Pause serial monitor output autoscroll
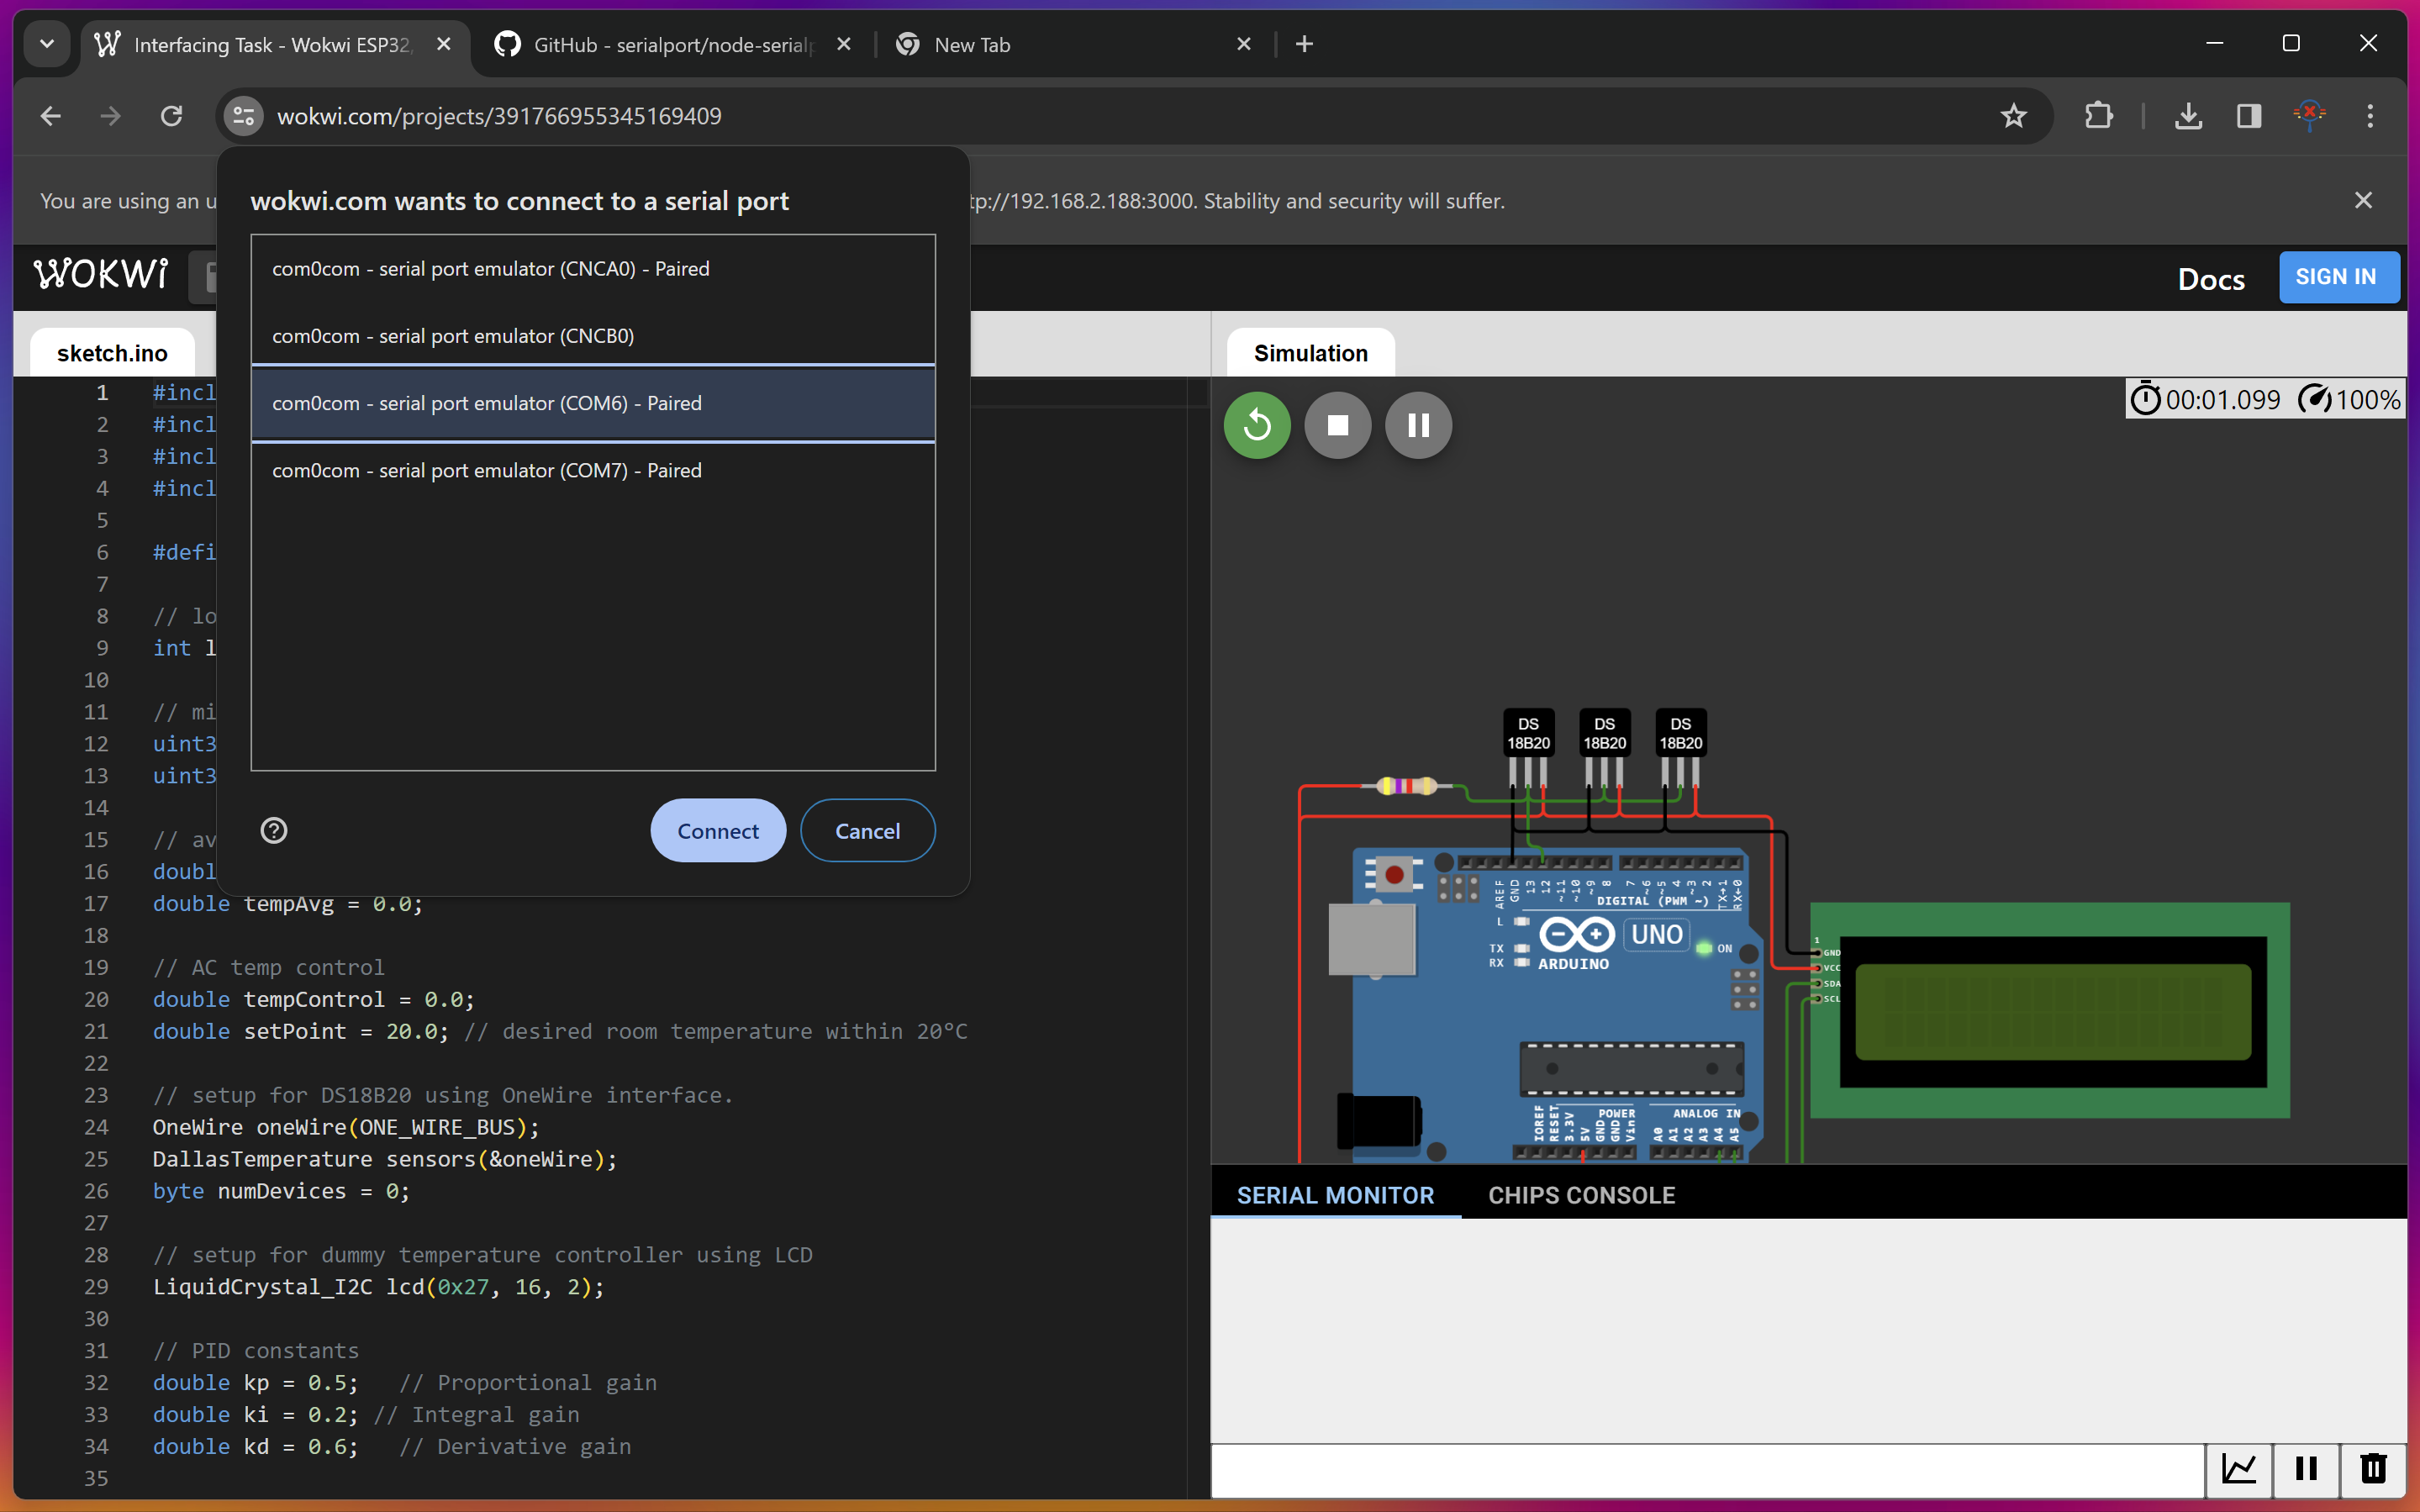The image size is (2420, 1512). click(2306, 1469)
